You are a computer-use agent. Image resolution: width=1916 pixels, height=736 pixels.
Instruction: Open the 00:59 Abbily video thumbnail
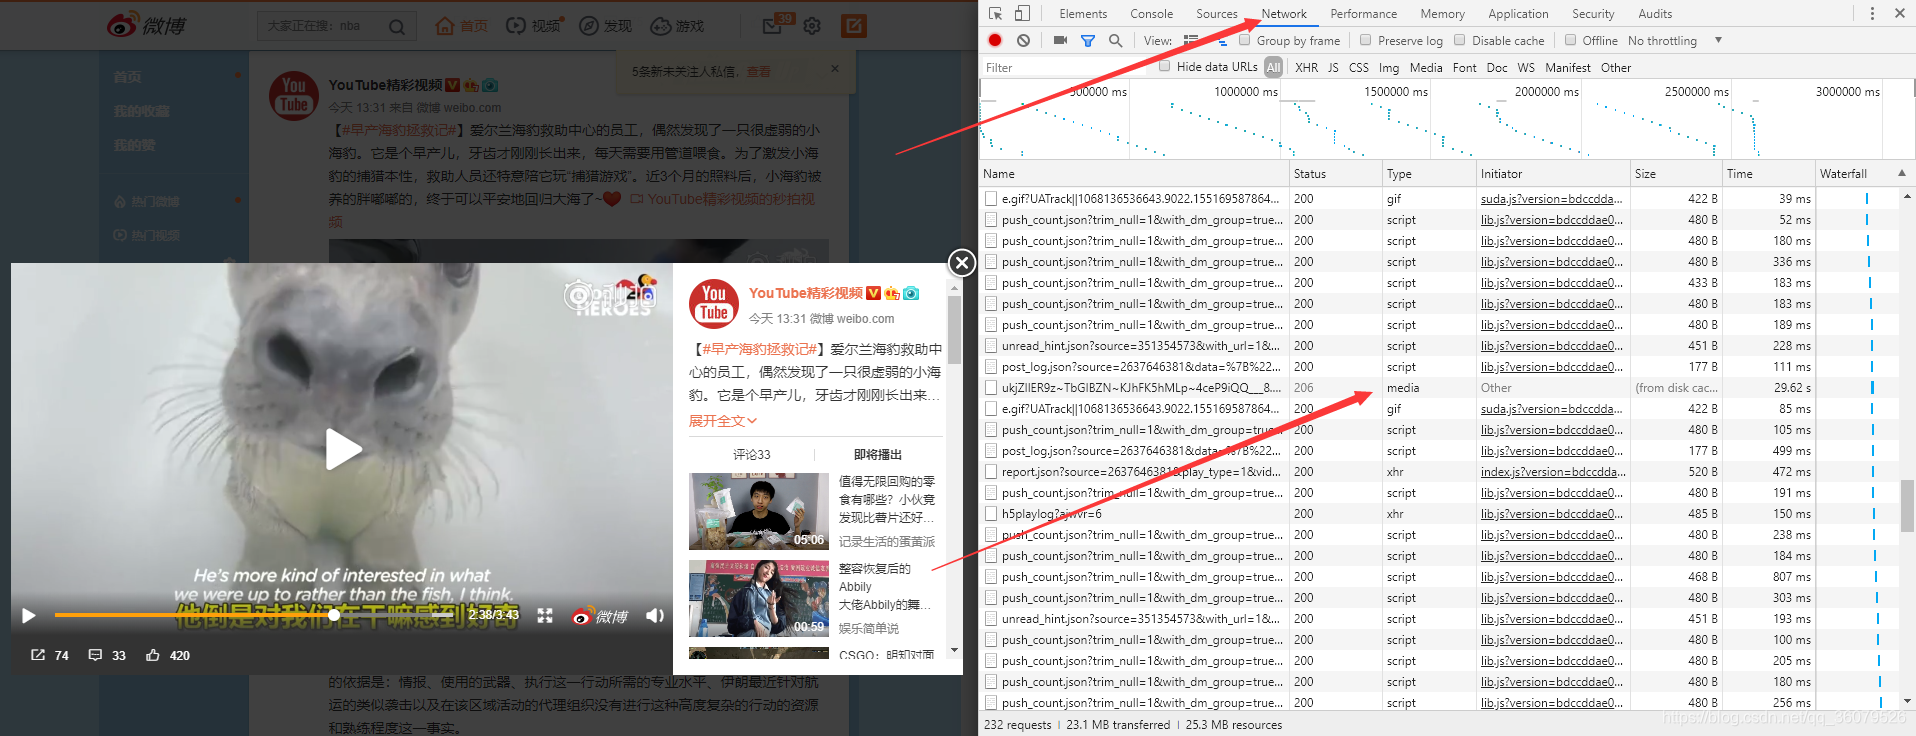pyautogui.click(x=759, y=598)
